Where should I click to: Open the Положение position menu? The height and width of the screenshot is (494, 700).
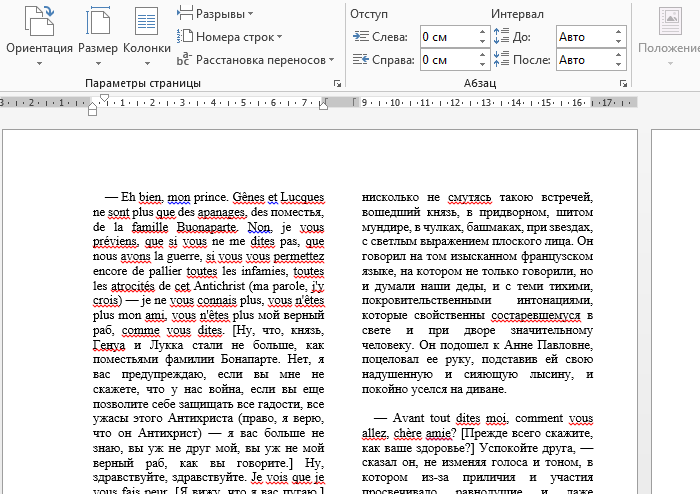669,35
